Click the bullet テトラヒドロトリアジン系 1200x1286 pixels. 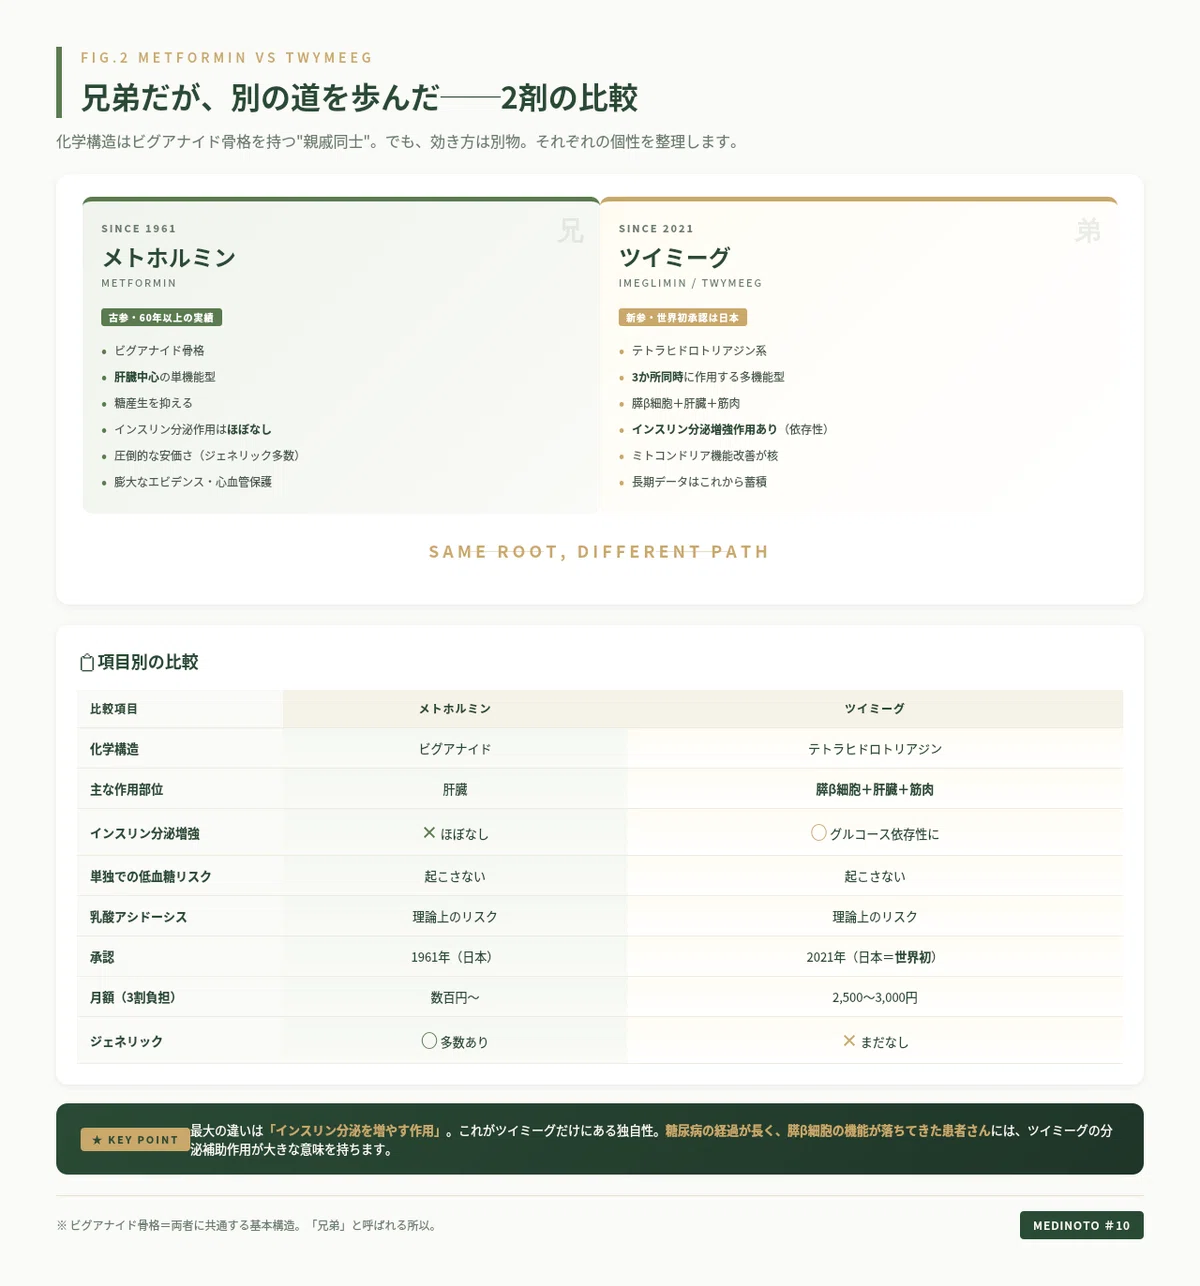699,351
